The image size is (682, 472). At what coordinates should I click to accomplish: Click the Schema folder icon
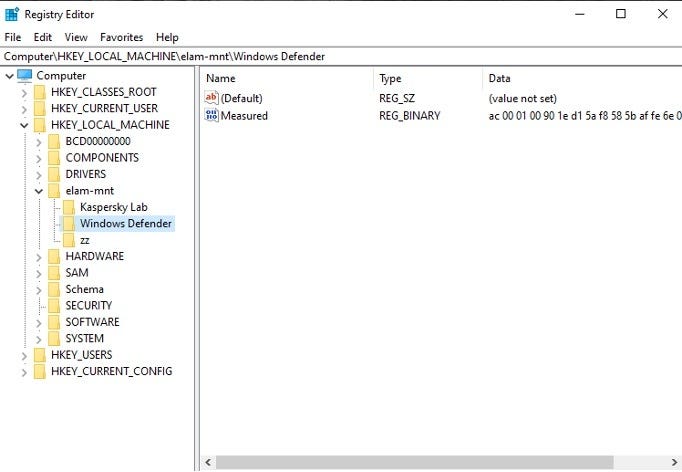[54, 290]
